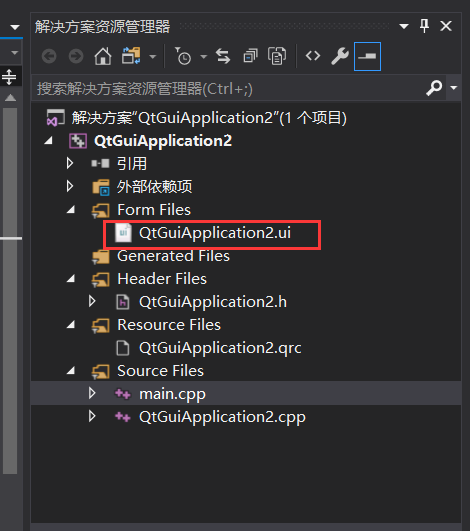The width and height of the screenshot is (470, 531).
Task: Expand the 外部依赖项 node
Action: (70, 186)
